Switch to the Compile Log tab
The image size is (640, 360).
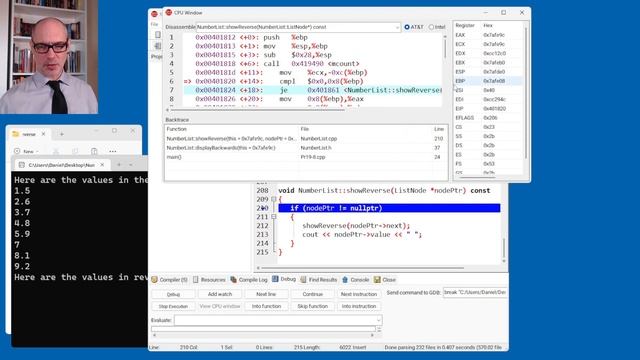click(249, 280)
